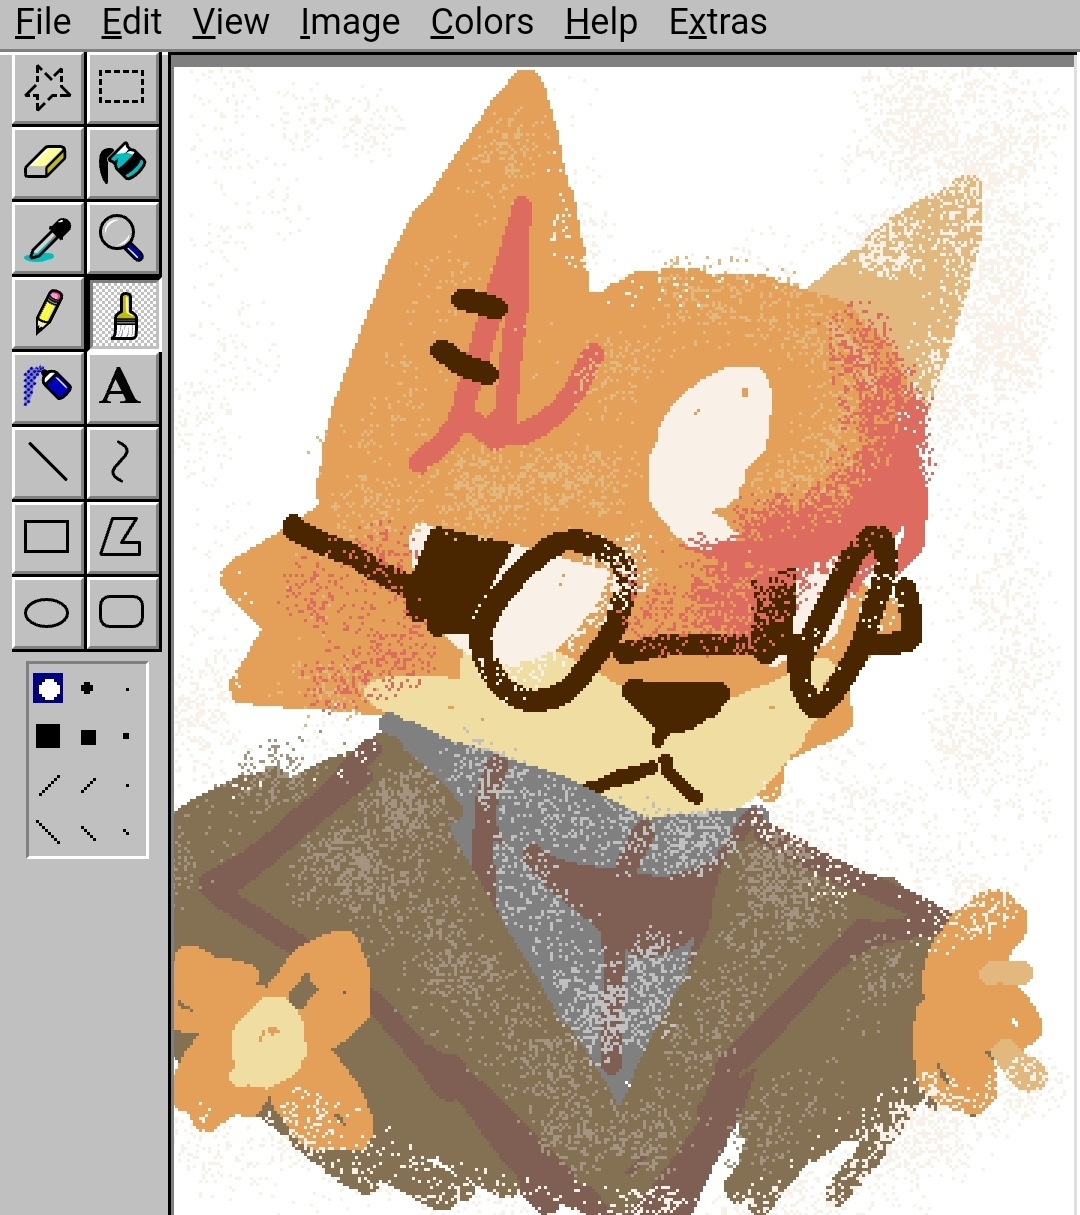Pick the large backslash diagonal brush shape
Image resolution: width=1080 pixels, height=1215 pixels.
click(x=48, y=831)
